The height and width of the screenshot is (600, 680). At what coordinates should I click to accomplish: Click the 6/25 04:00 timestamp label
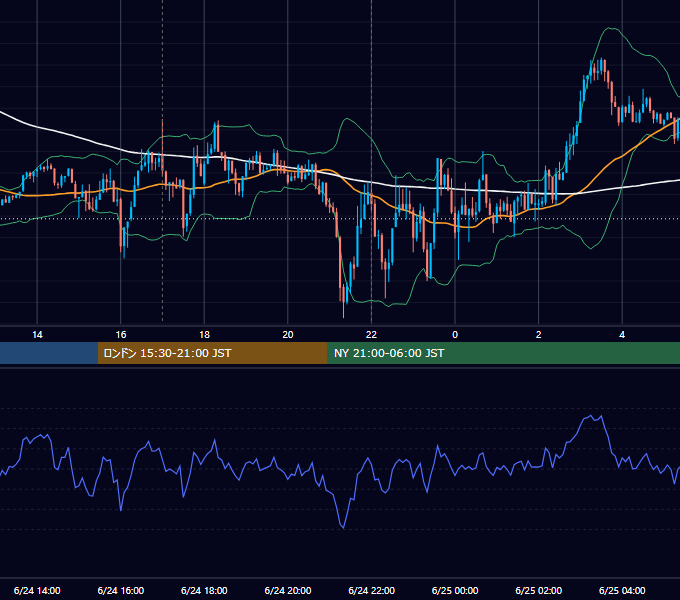pos(622,590)
